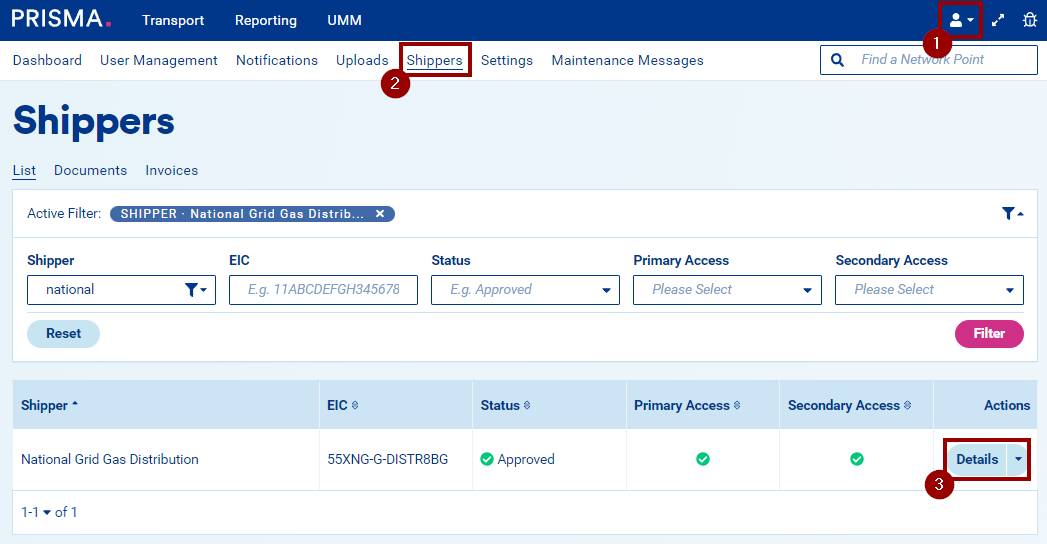Image resolution: width=1047 pixels, height=544 pixels.
Task: Collapse the filter panel funnel icon
Action: [1011, 213]
